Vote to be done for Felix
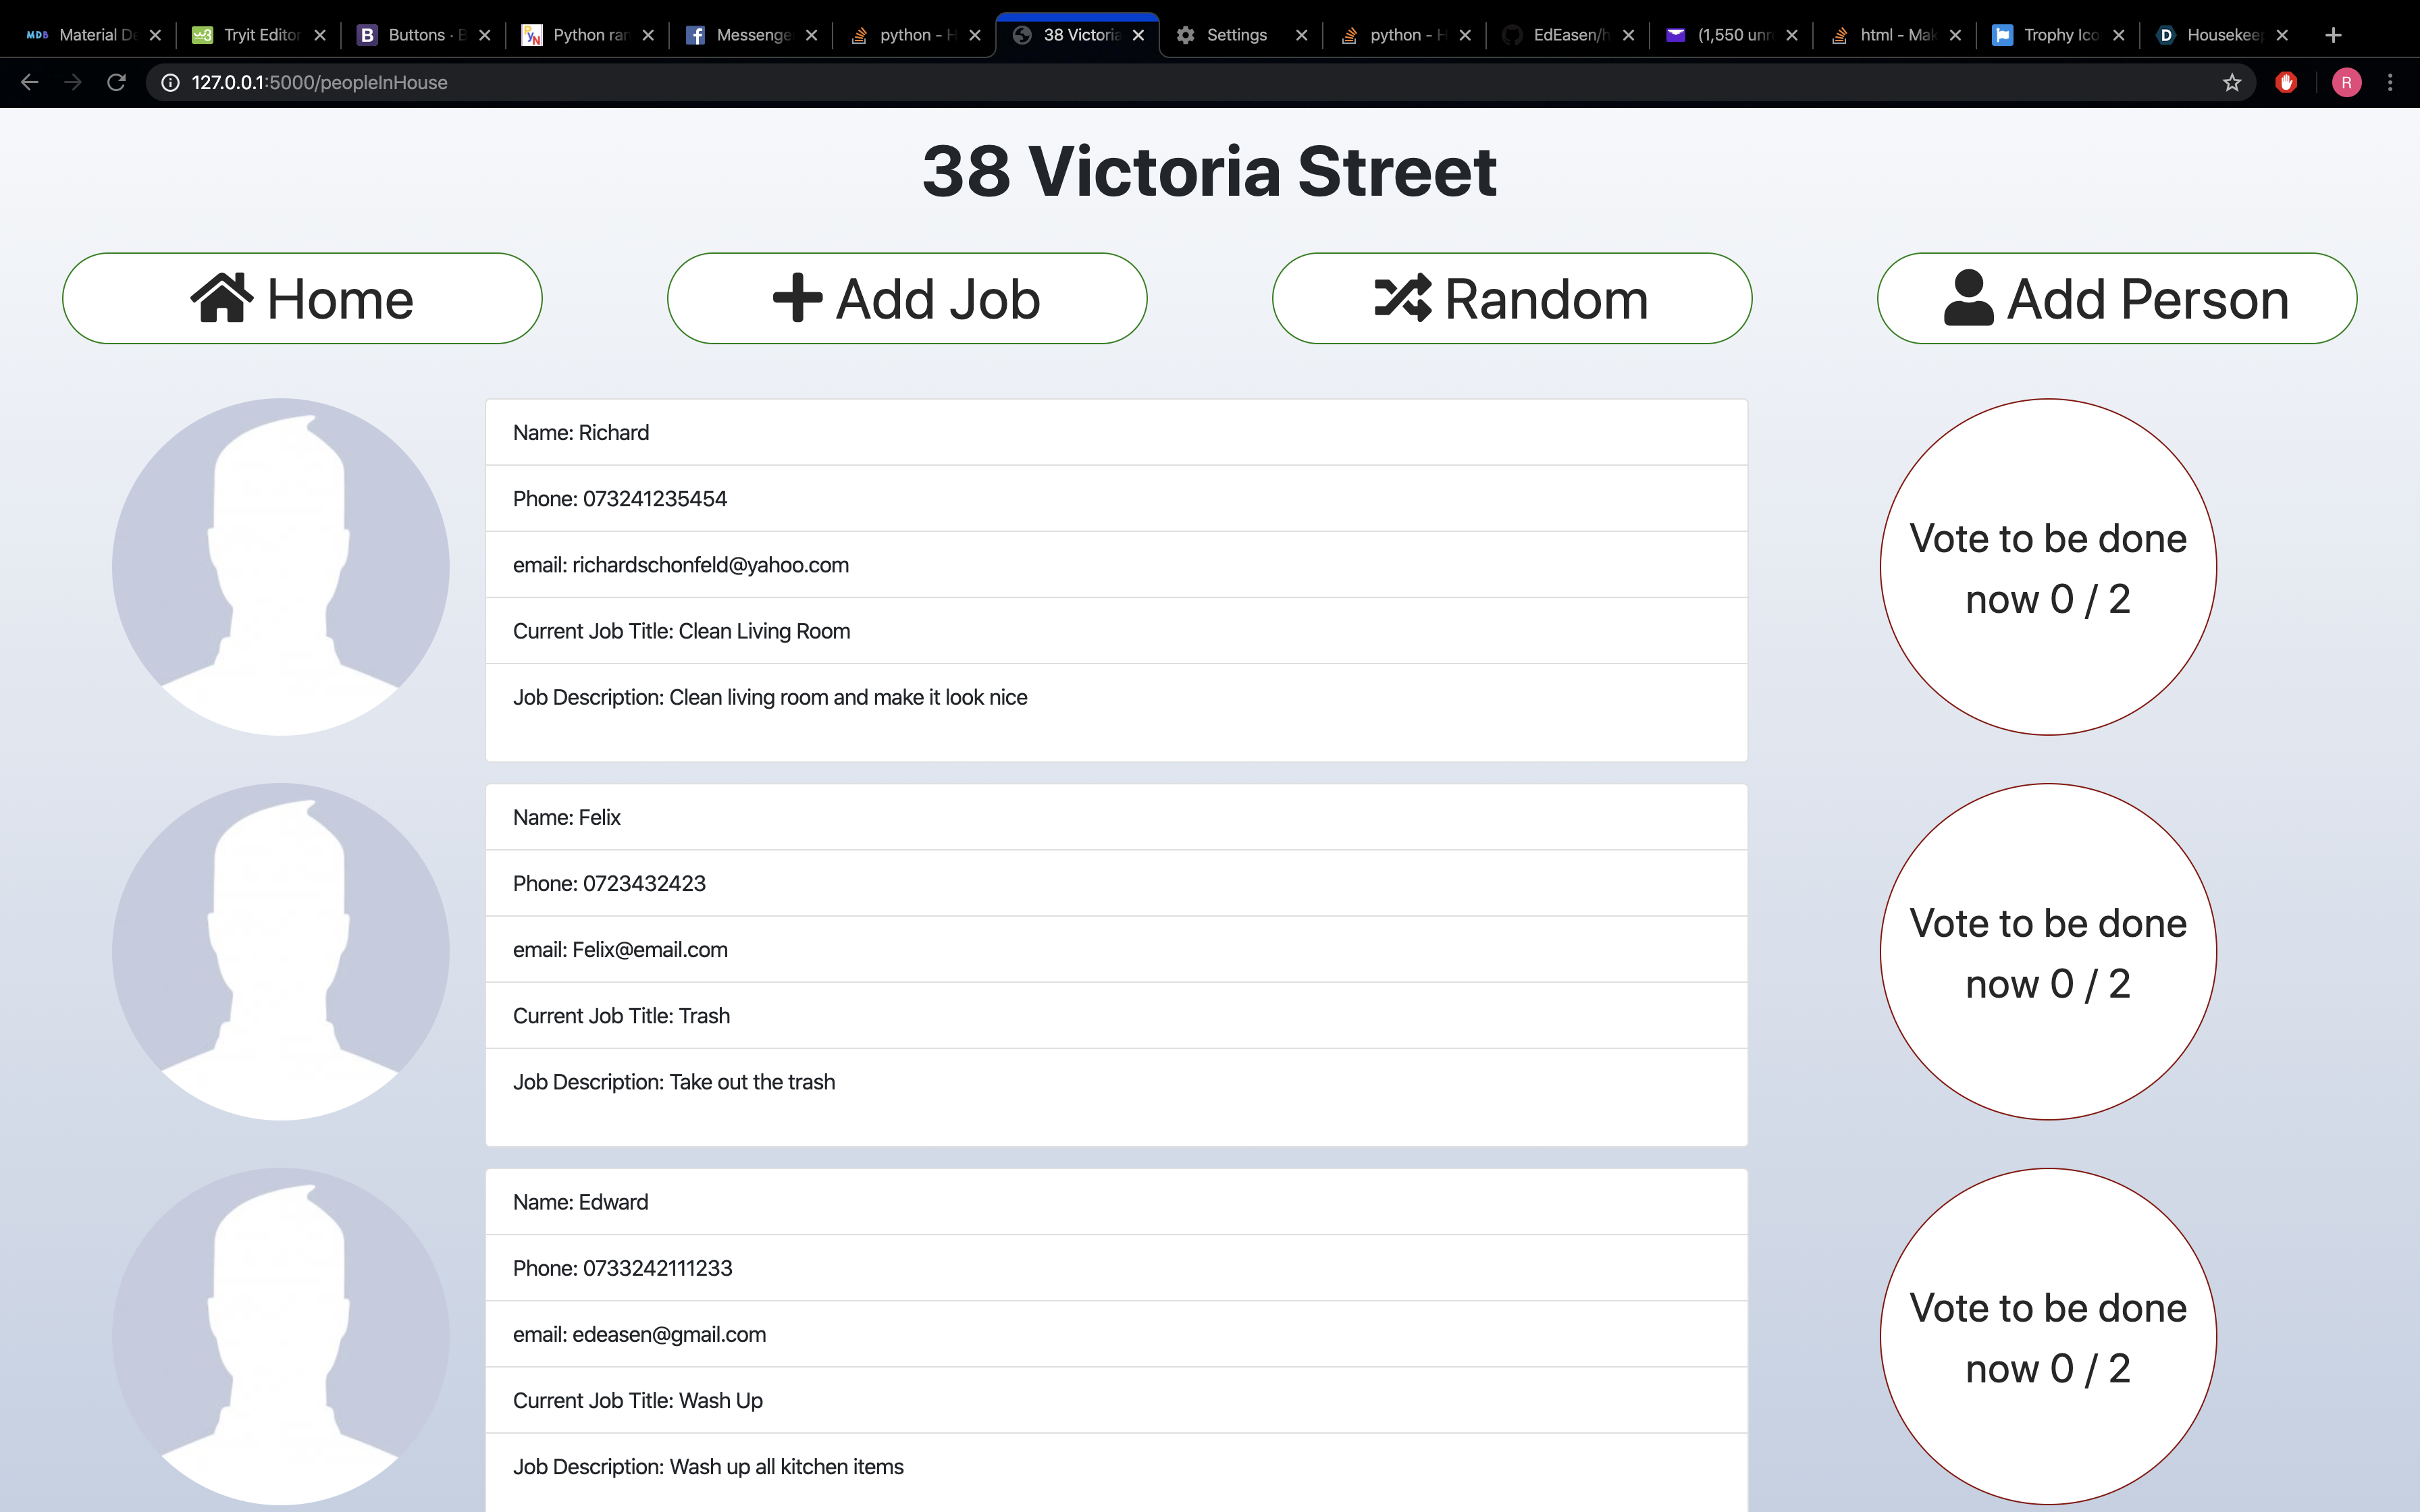Image resolution: width=2420 pixels, height=1512 pixels. [x=2047, y=951]
